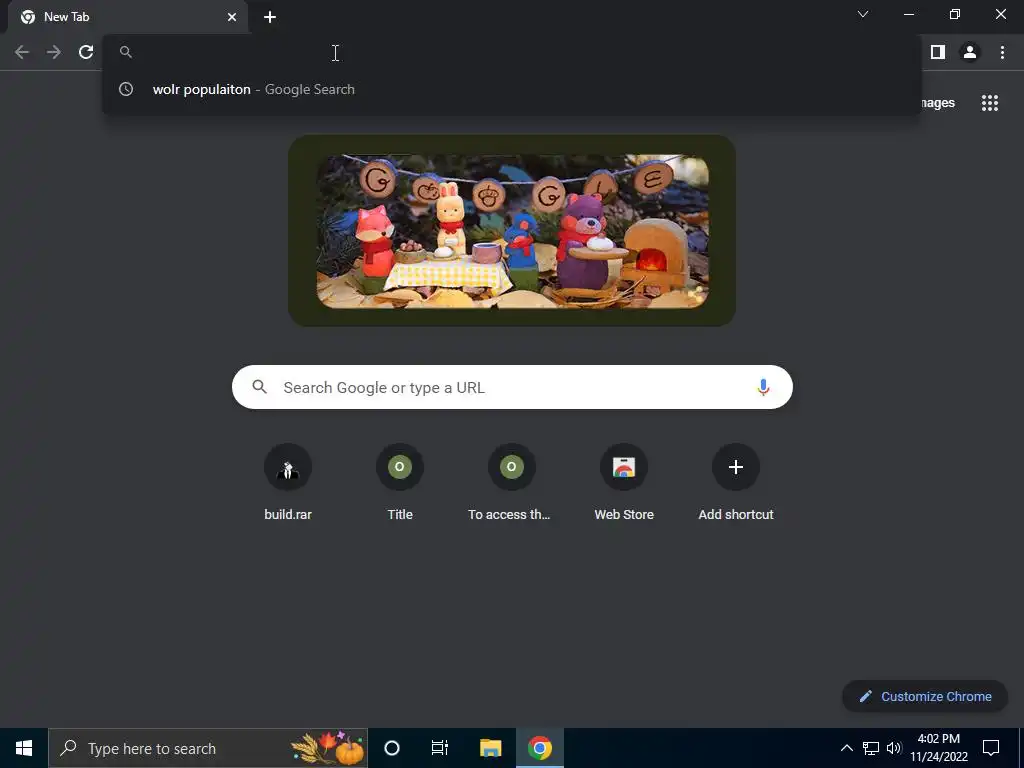Open the notification center icon
Image resolution: width=1024 pixels, height=768 pixels.
click(991, 748)
